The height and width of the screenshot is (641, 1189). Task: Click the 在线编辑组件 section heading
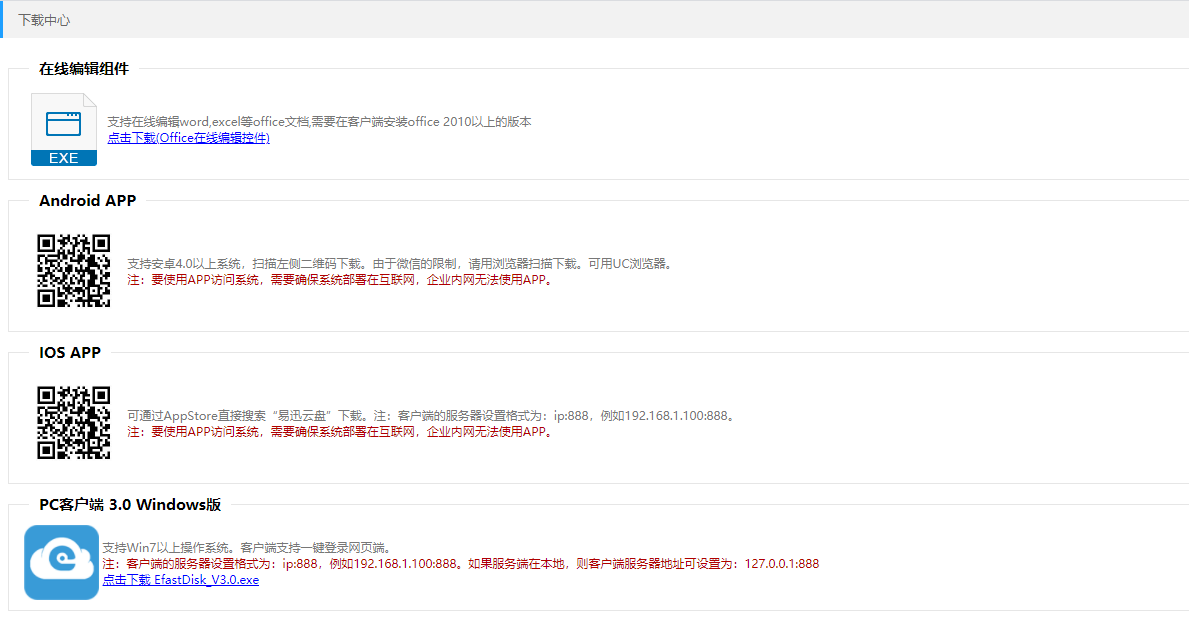pos(84,69)
